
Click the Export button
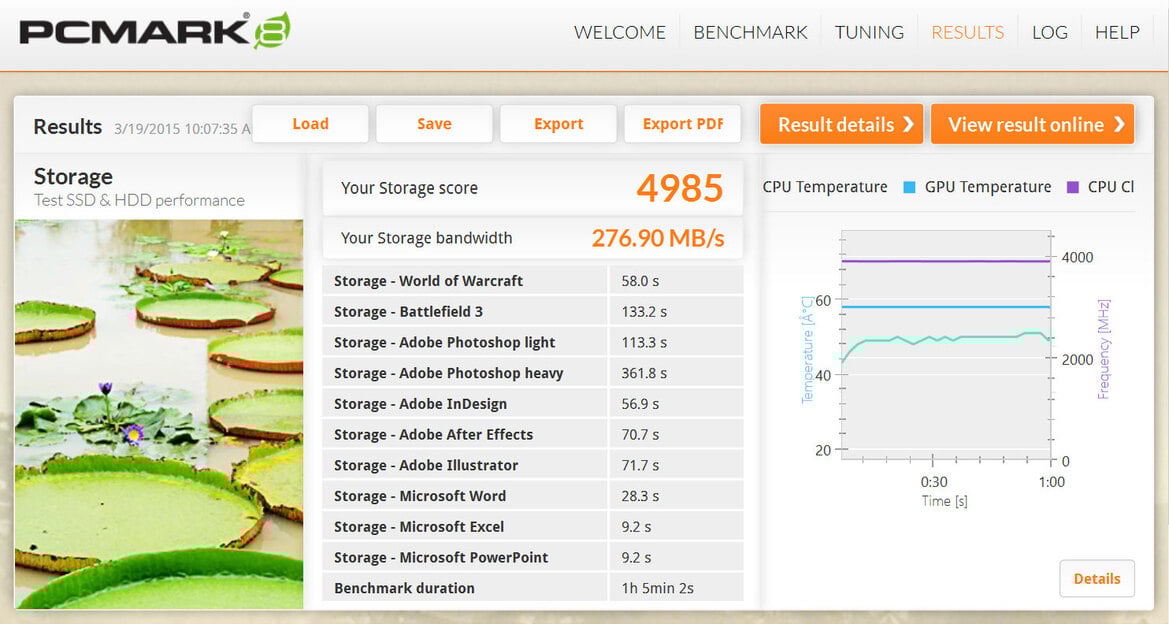click(558, 124)
